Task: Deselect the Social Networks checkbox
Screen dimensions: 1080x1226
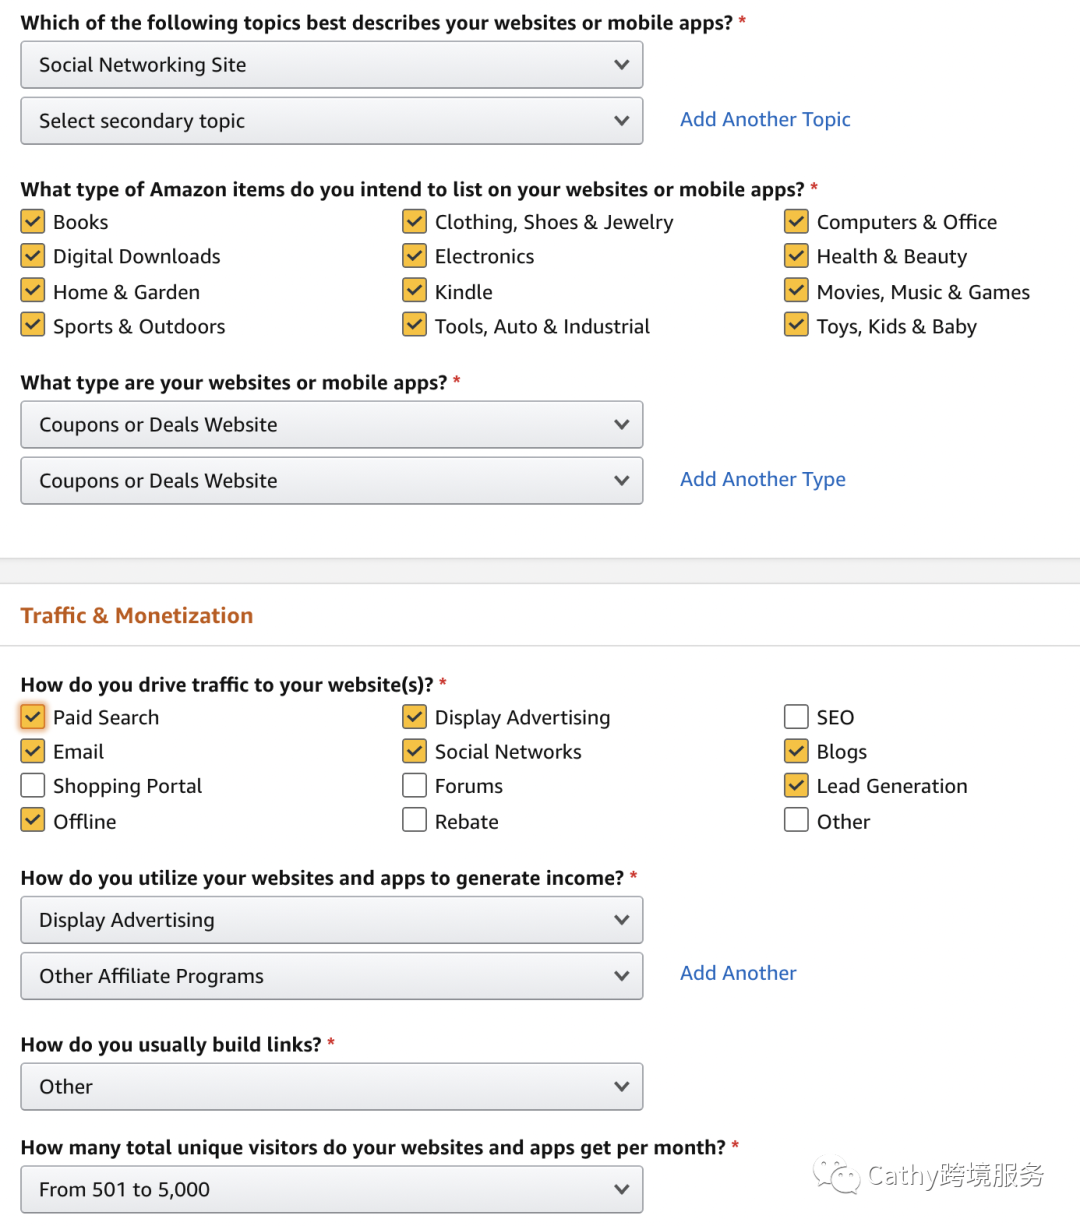Action: click(415, 751)
